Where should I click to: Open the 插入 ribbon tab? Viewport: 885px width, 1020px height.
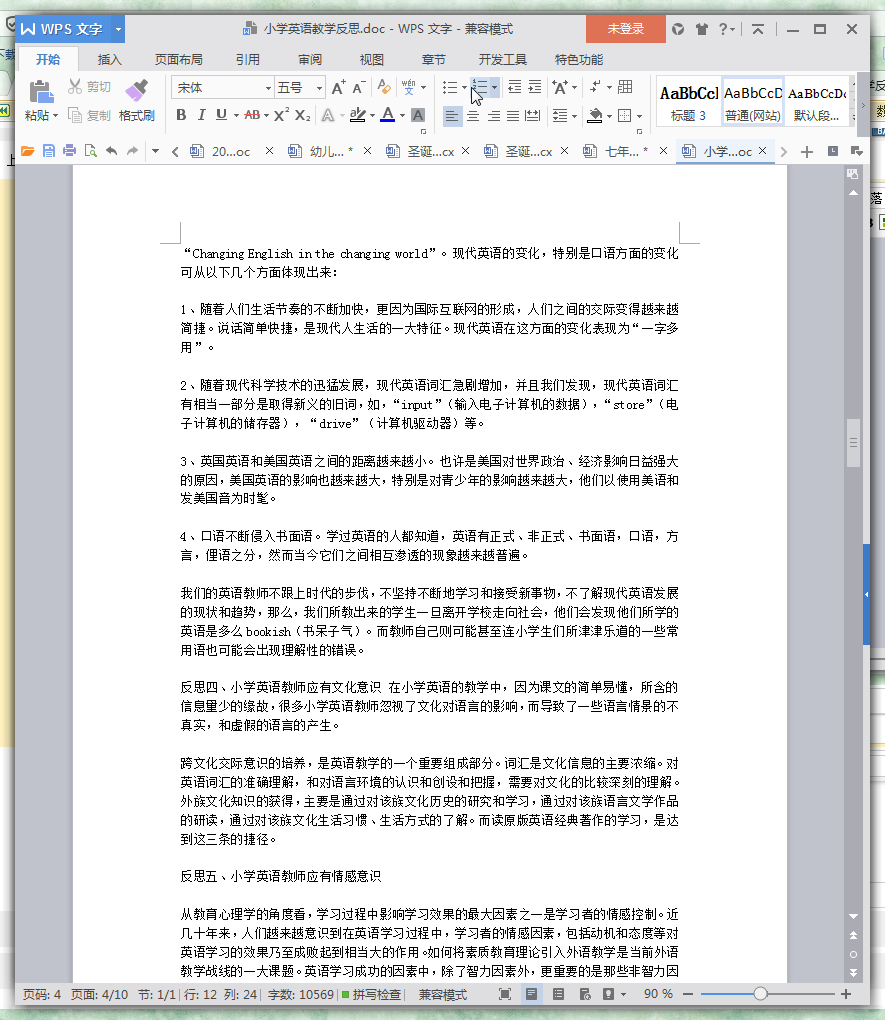[109, 59]
